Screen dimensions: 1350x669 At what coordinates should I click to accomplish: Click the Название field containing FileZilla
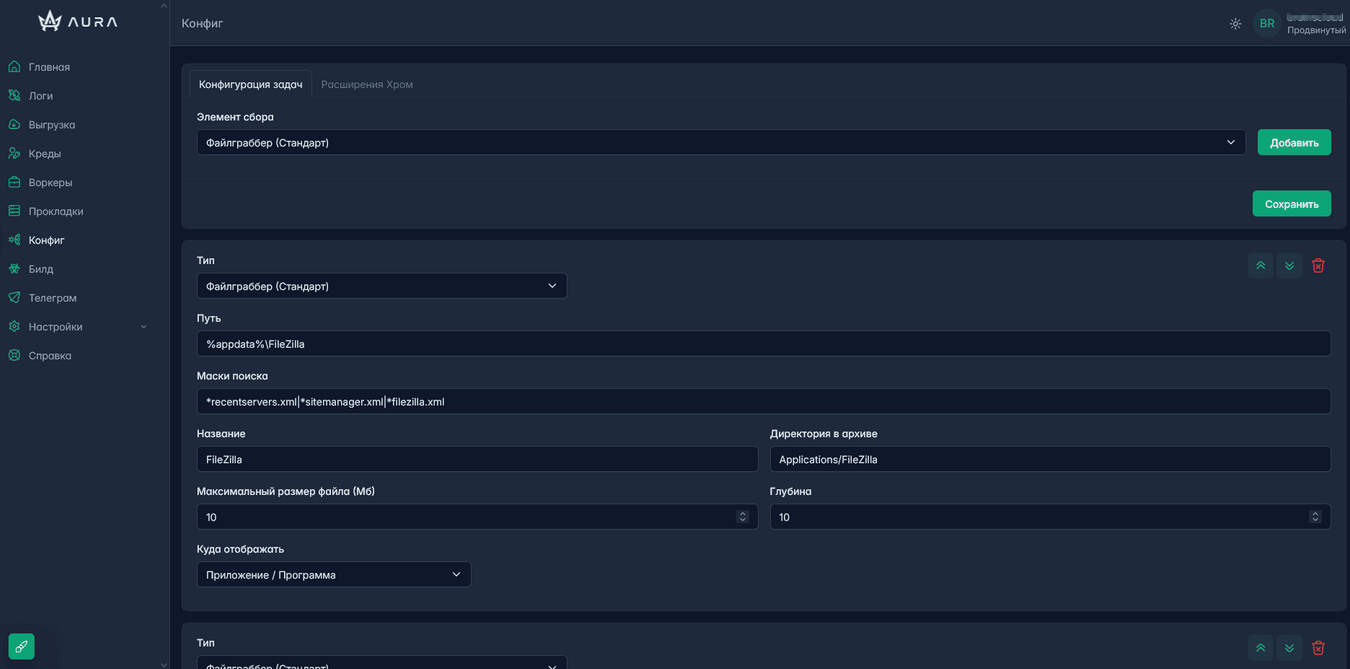coord(477,459)
